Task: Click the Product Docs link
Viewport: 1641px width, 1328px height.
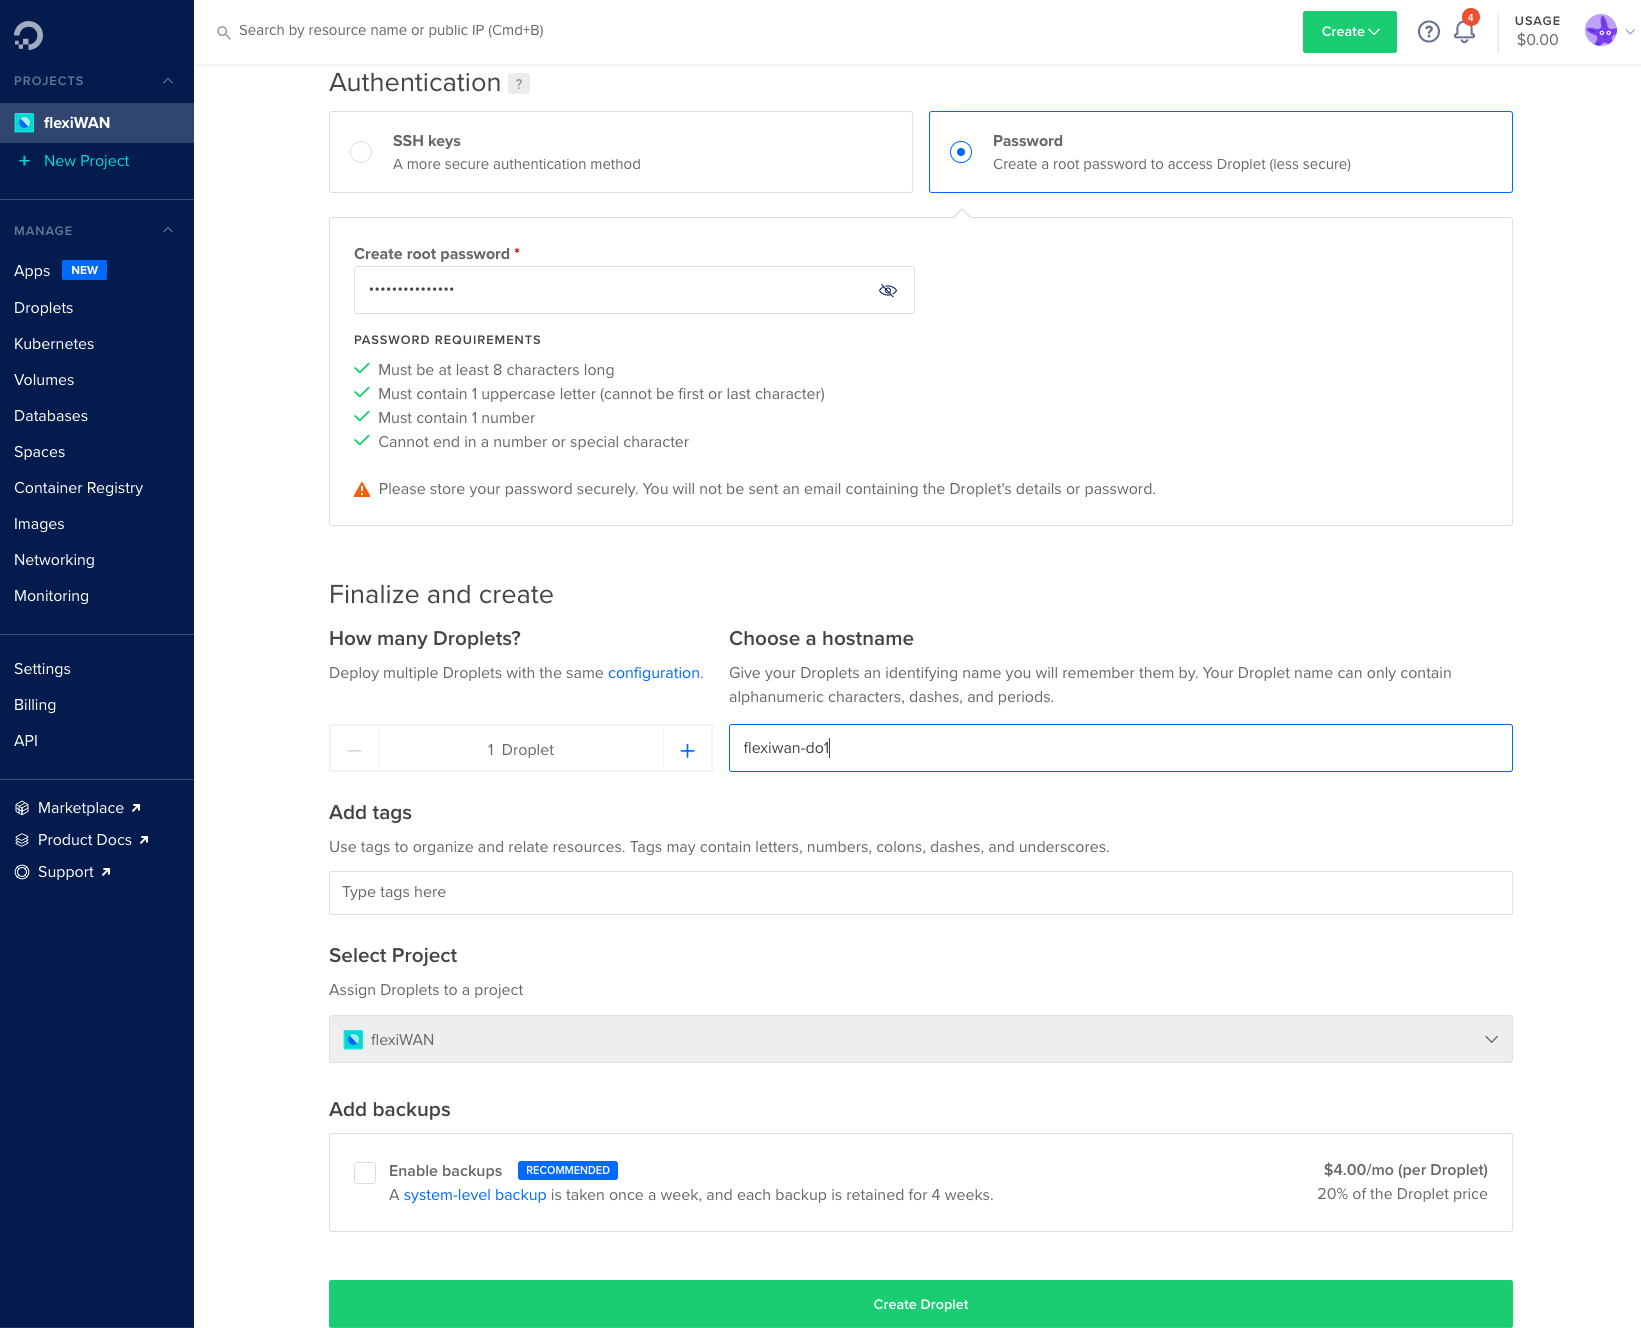Action: pyautogui.click(x=85, y=840)
